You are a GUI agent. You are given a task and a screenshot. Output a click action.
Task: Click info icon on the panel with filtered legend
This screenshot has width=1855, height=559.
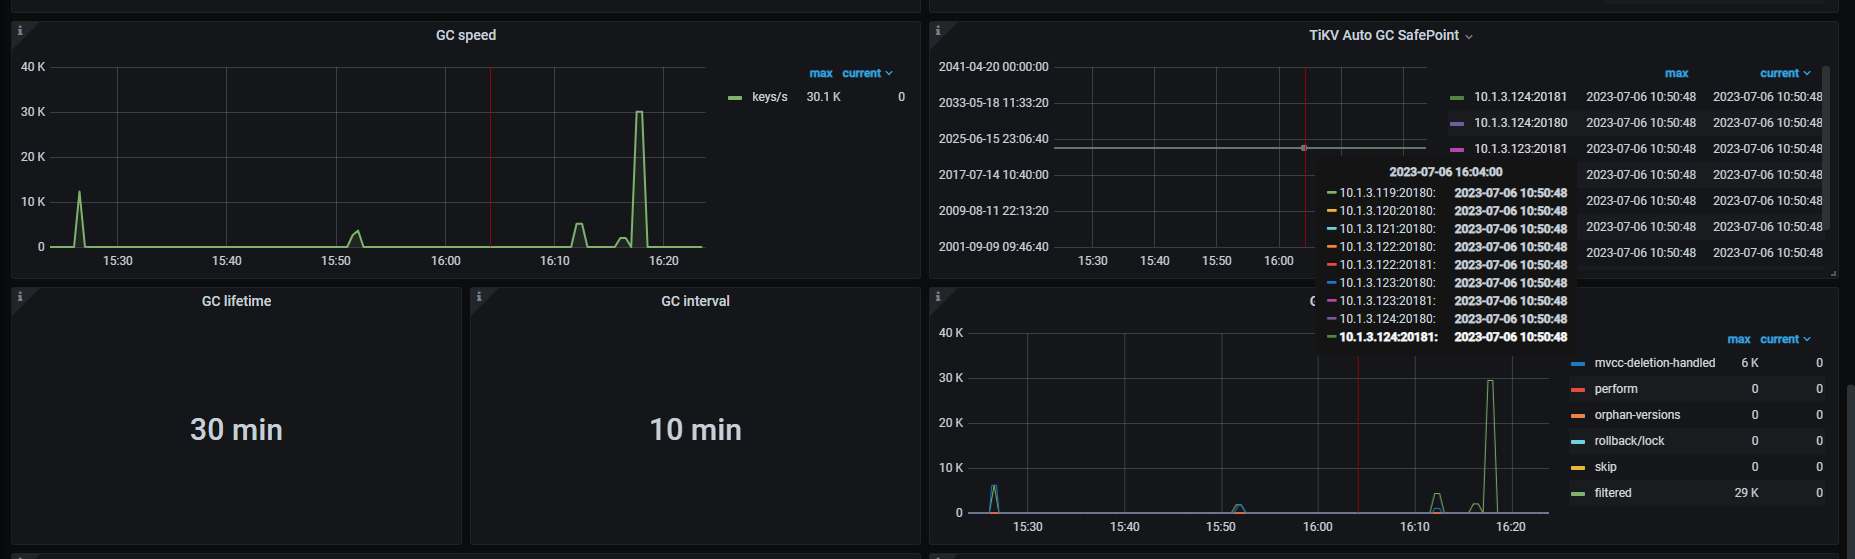937,297
